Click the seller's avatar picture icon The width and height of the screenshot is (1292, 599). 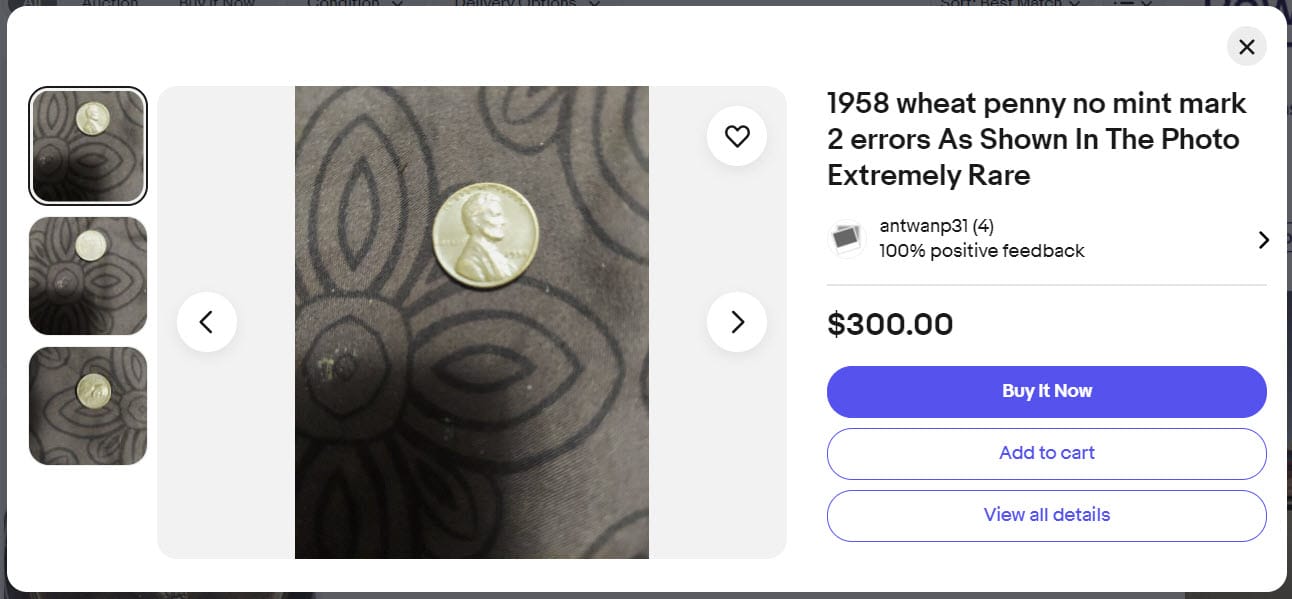(846, 238)
